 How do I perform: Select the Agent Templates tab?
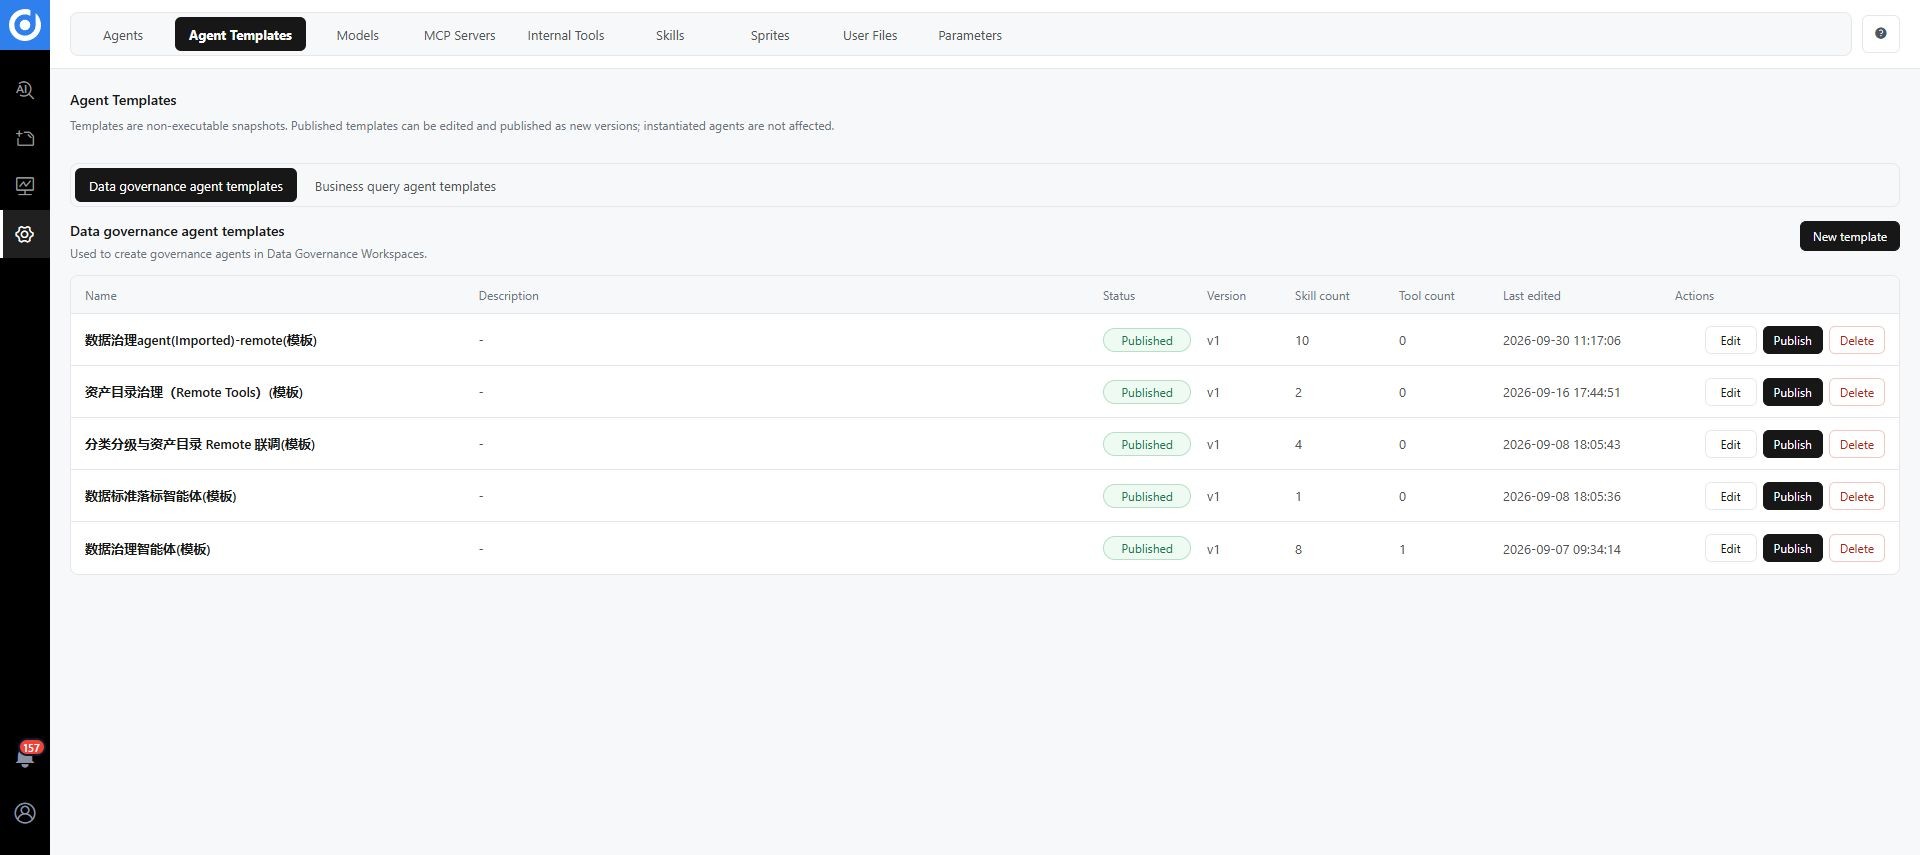point(240,35)
